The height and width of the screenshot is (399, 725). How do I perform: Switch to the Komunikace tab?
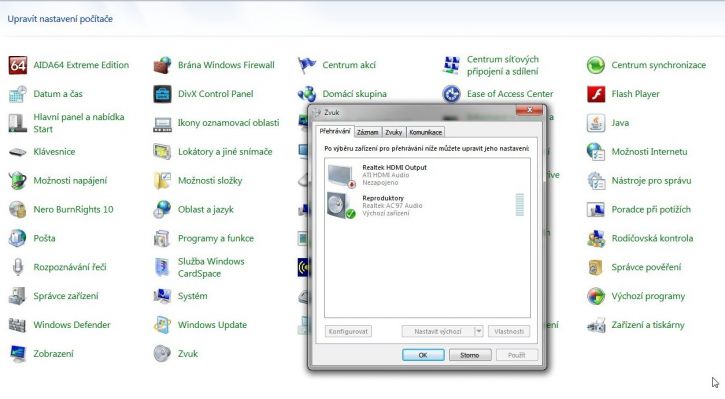click(425, 132)
